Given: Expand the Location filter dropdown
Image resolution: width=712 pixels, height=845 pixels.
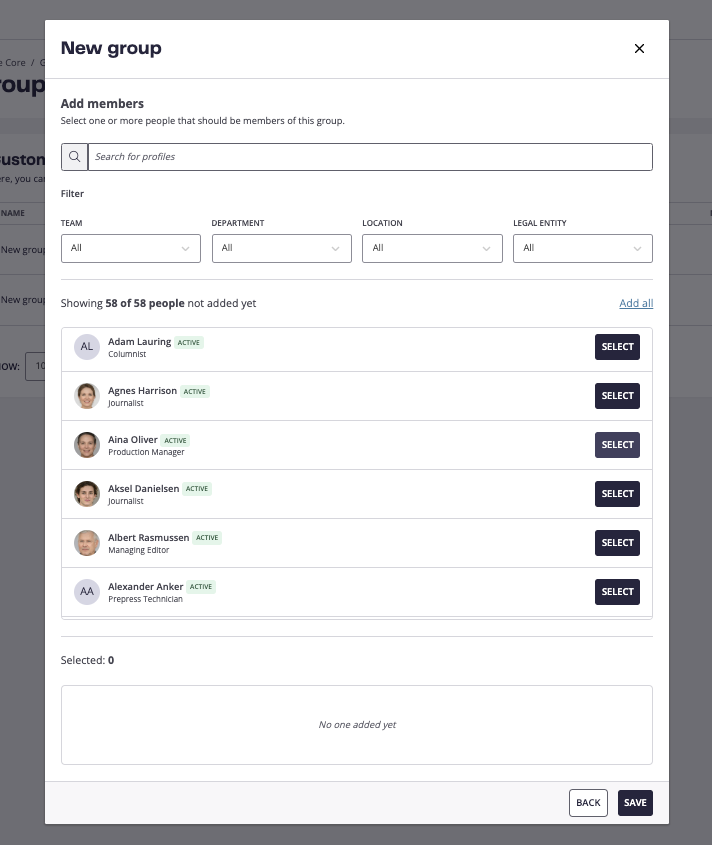Looking at the screenshot, I should (432, 248).
